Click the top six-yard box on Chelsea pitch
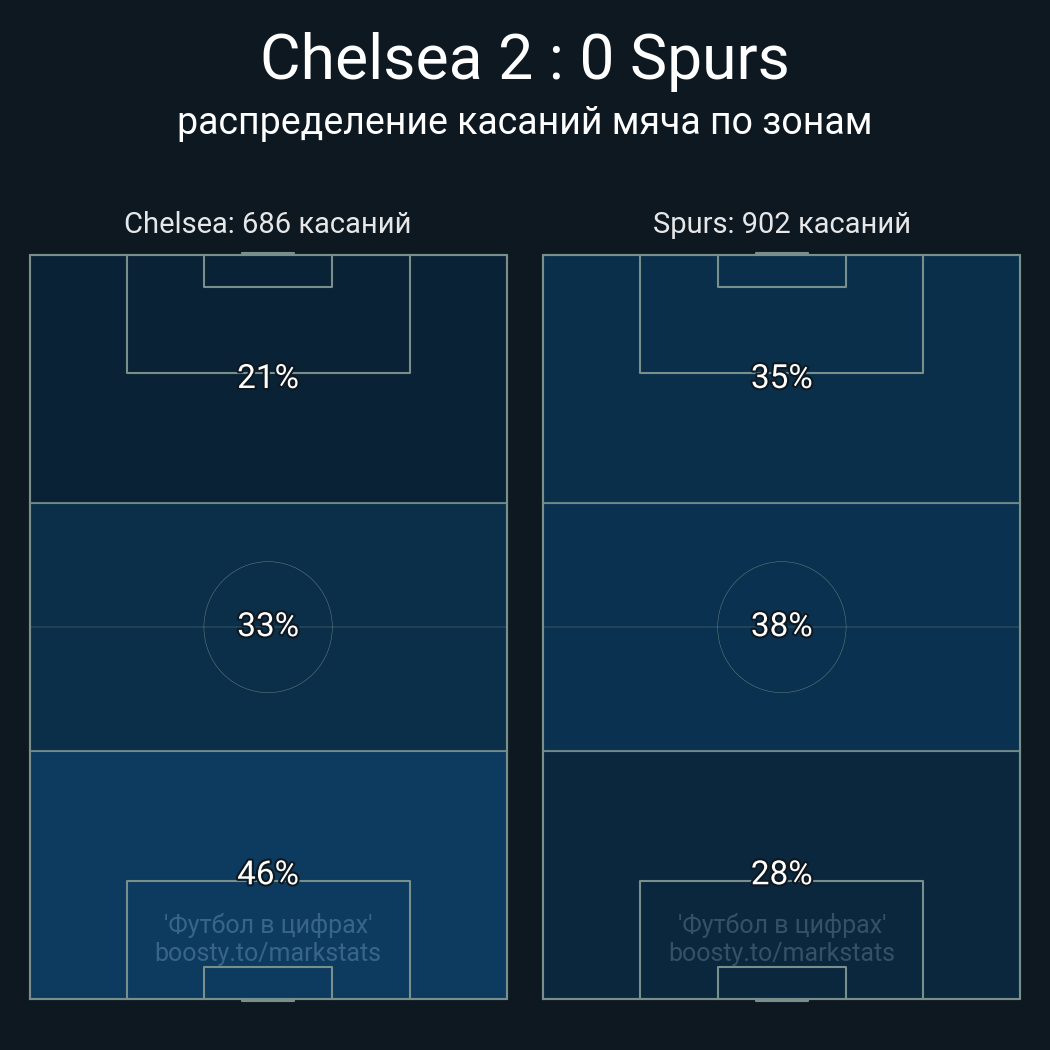Screen dimensions: 1050x1050 click(x=268, y=271)
